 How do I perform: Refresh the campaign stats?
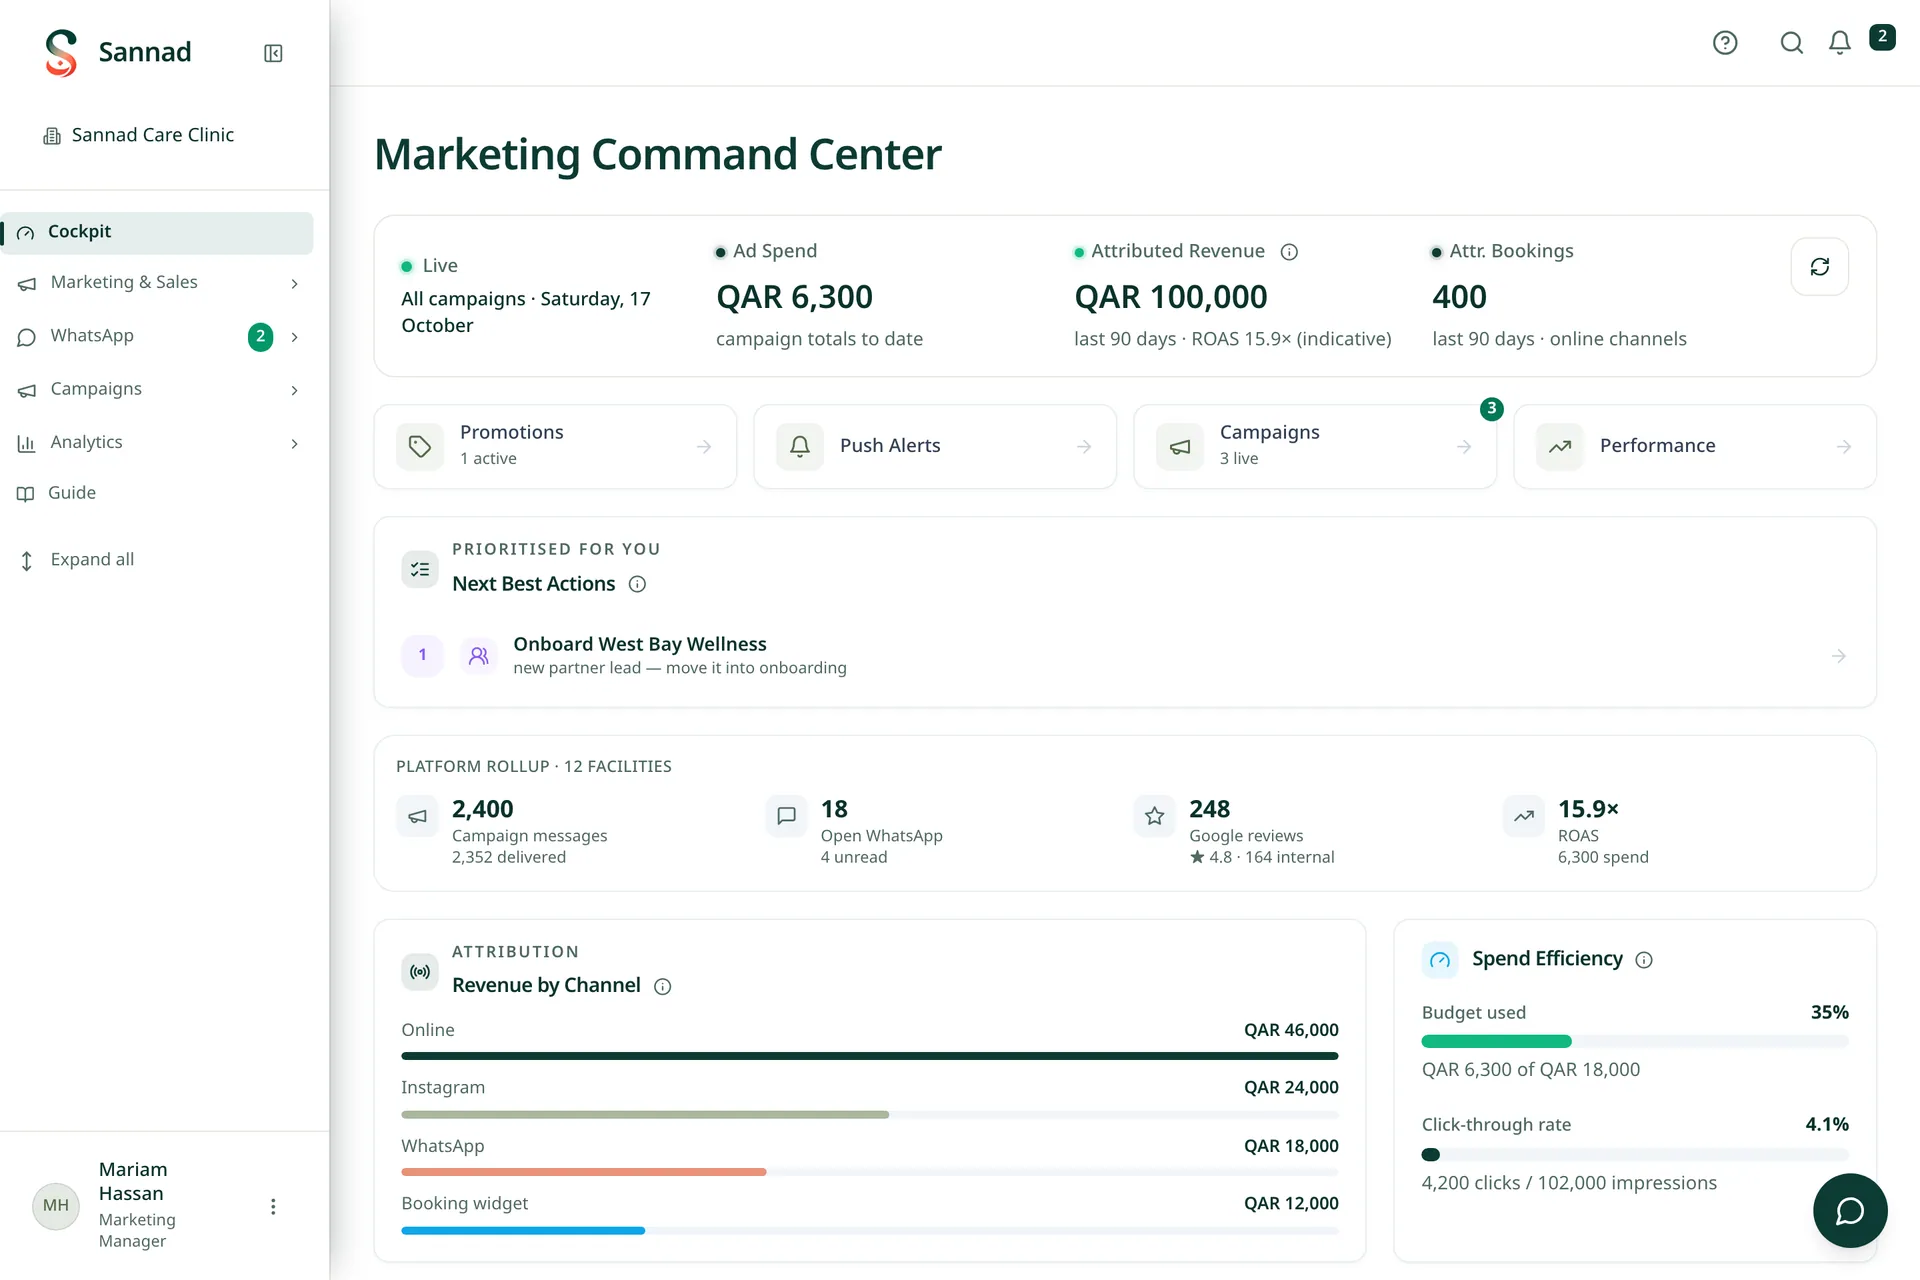[1820, 267]
